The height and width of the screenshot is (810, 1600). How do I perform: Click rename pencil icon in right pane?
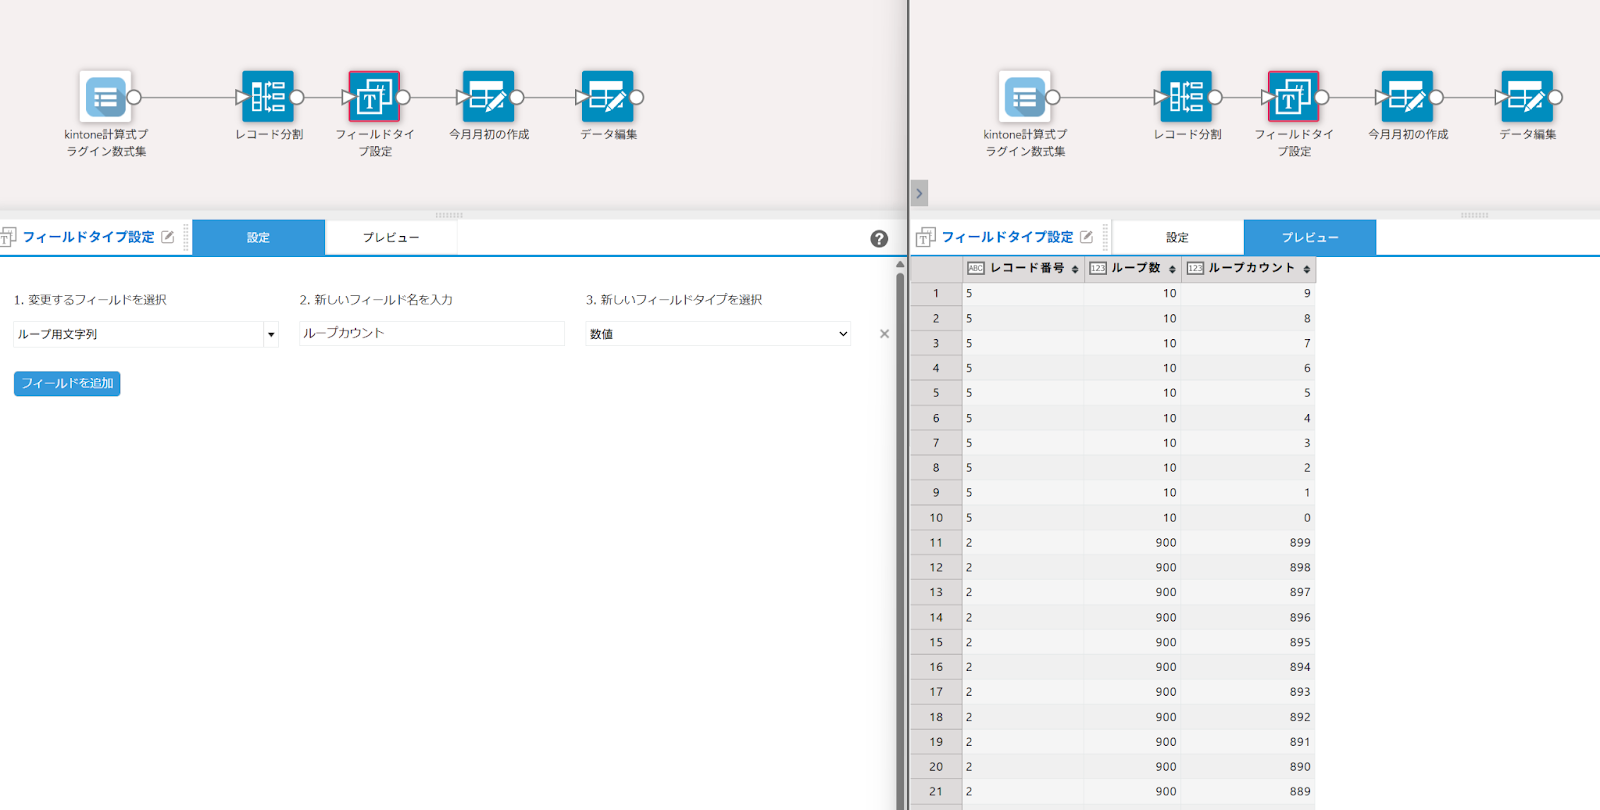(x=1087, y=237)
